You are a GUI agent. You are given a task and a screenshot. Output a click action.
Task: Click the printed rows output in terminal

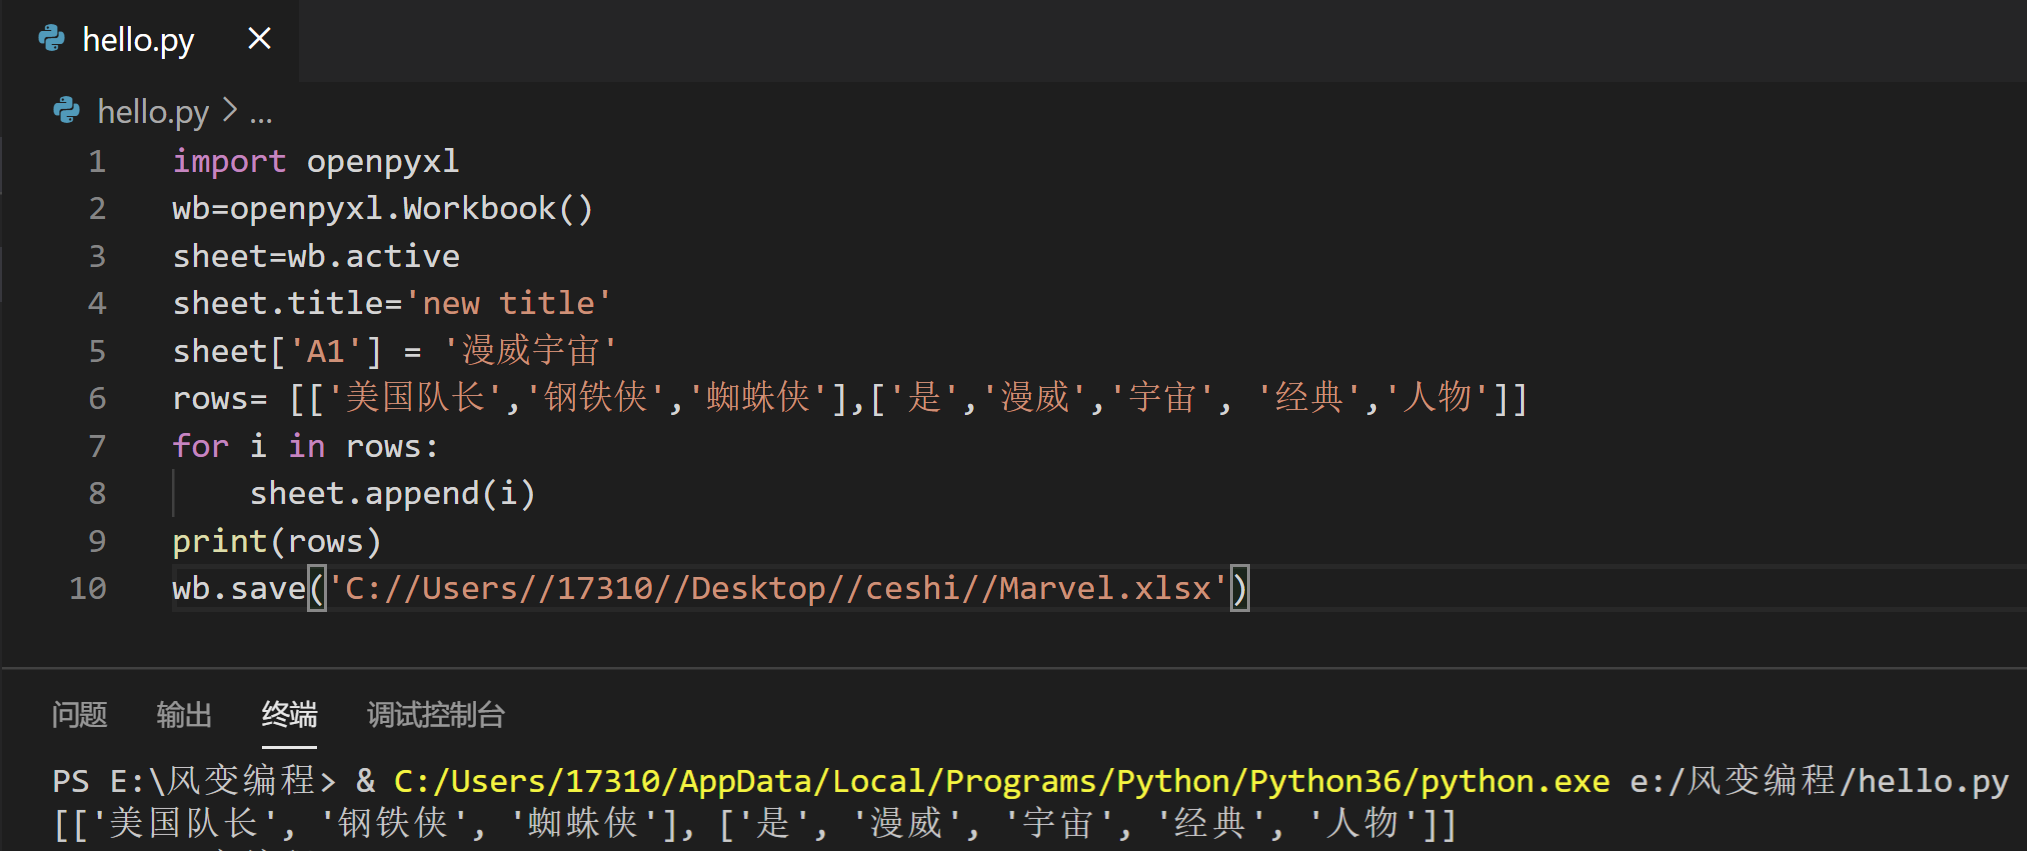pyautogui.click(x=756, y=824)
